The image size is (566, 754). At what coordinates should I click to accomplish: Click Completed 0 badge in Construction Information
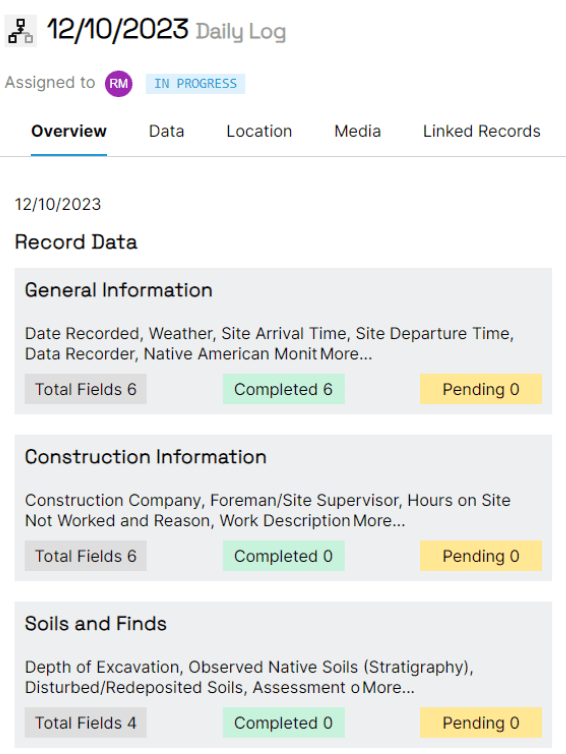[284, 556]
